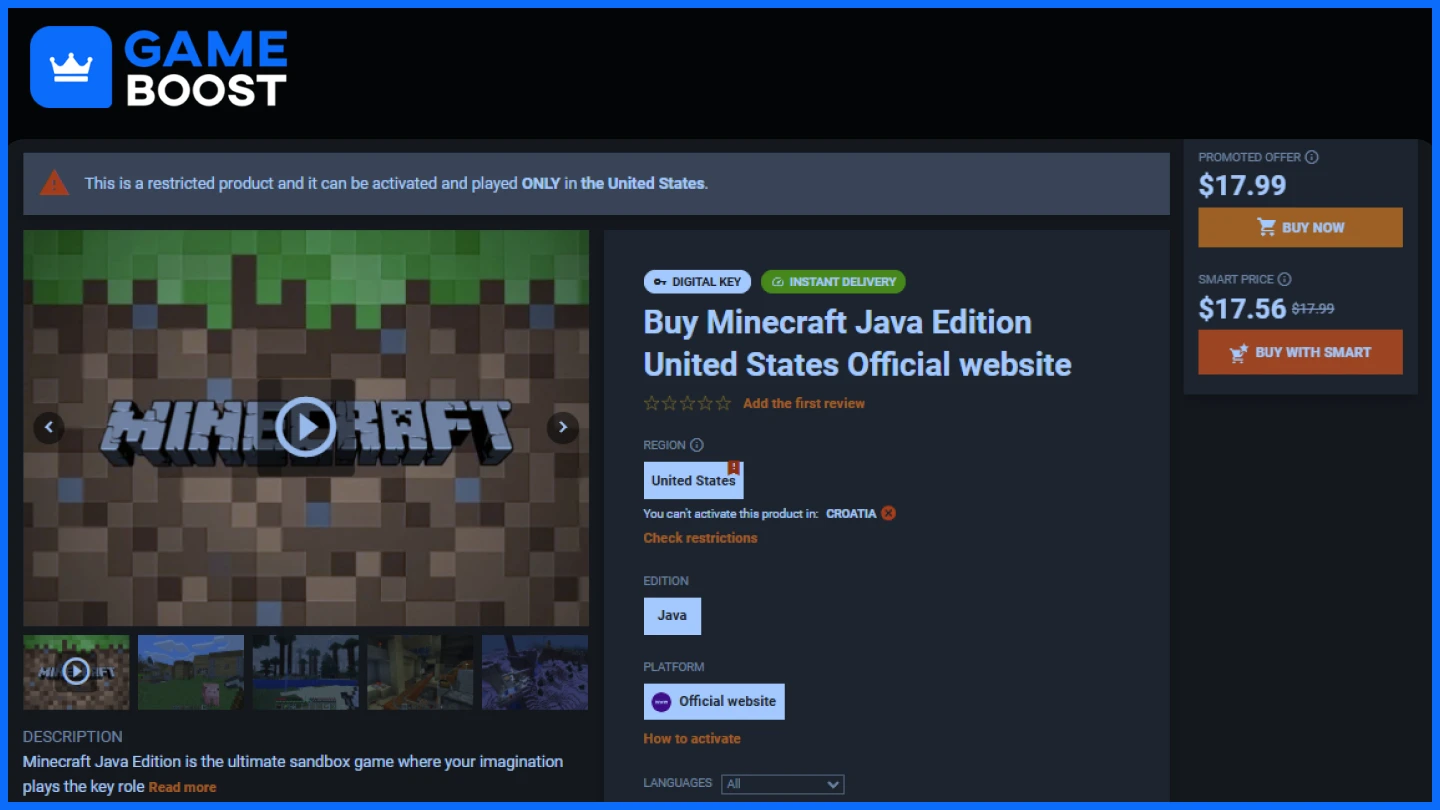Click Buy With Smart button
1440x810 pixels.
pos(1300,352)
